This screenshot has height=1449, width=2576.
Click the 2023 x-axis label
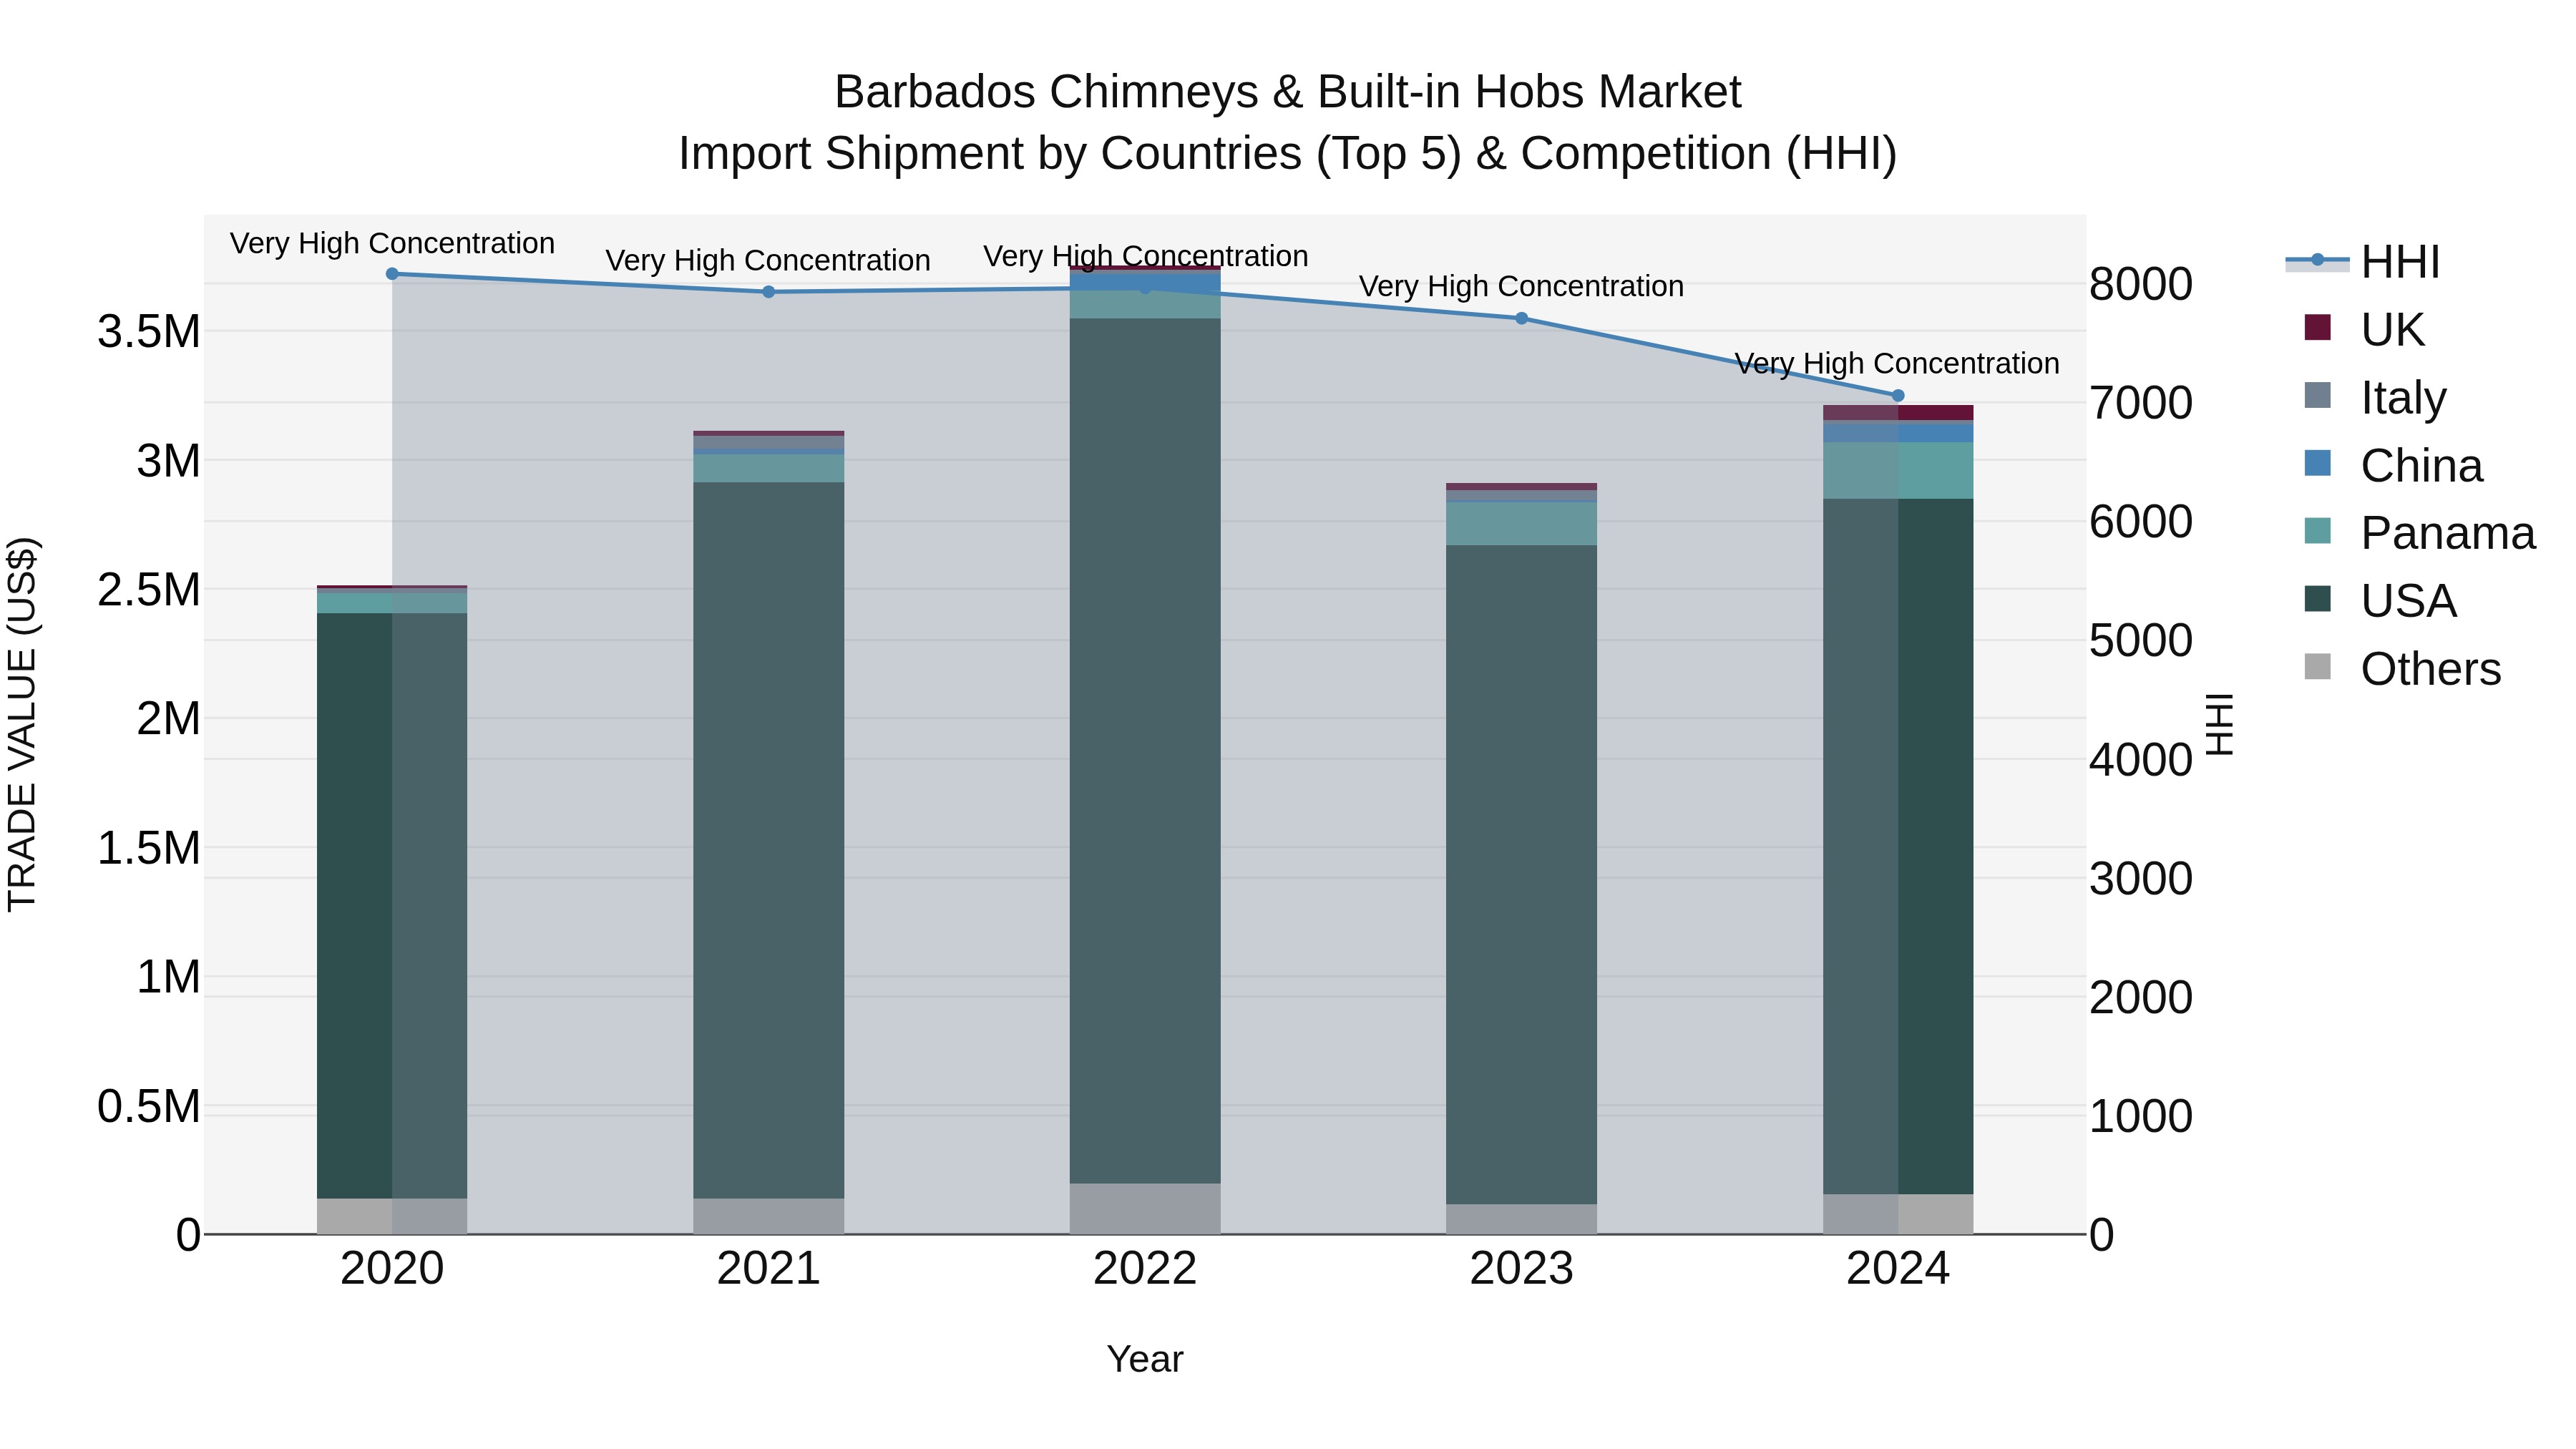tap(1522, 1269)
